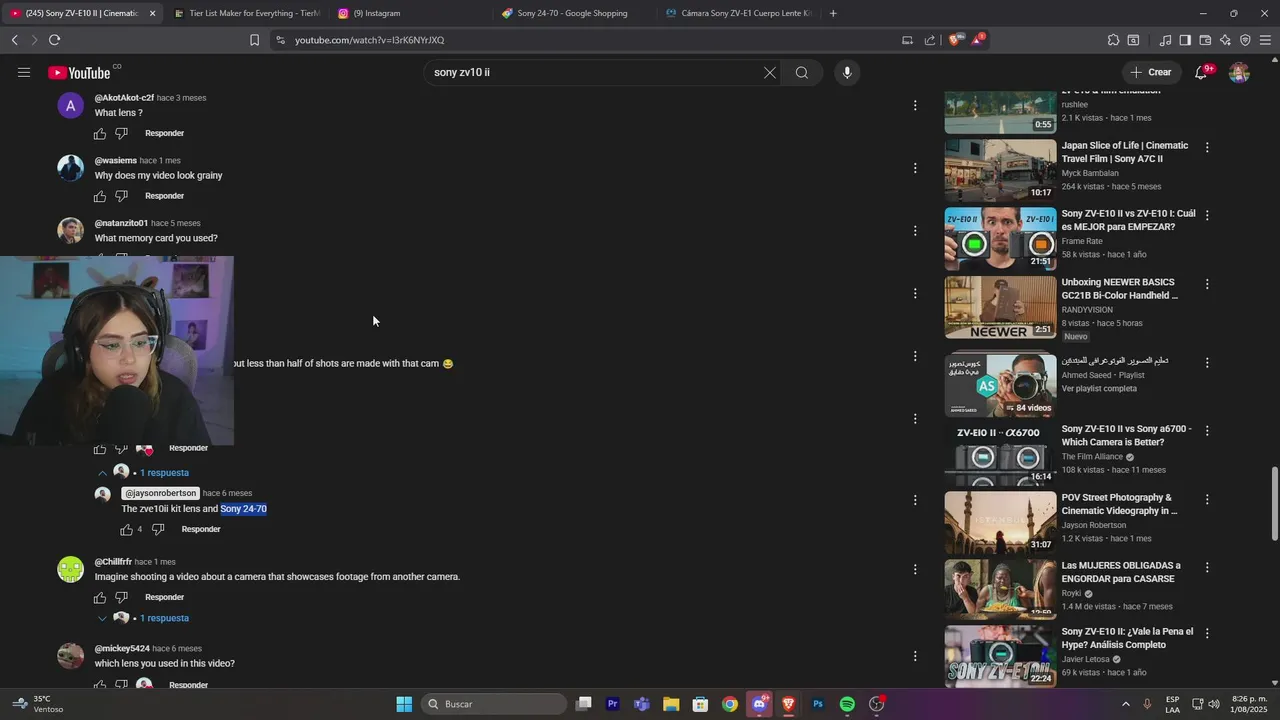This screenshot has width=1280, height=720.
Task: Click Responder under @AkotAkot-c2f comment
Action: point(164,133)
